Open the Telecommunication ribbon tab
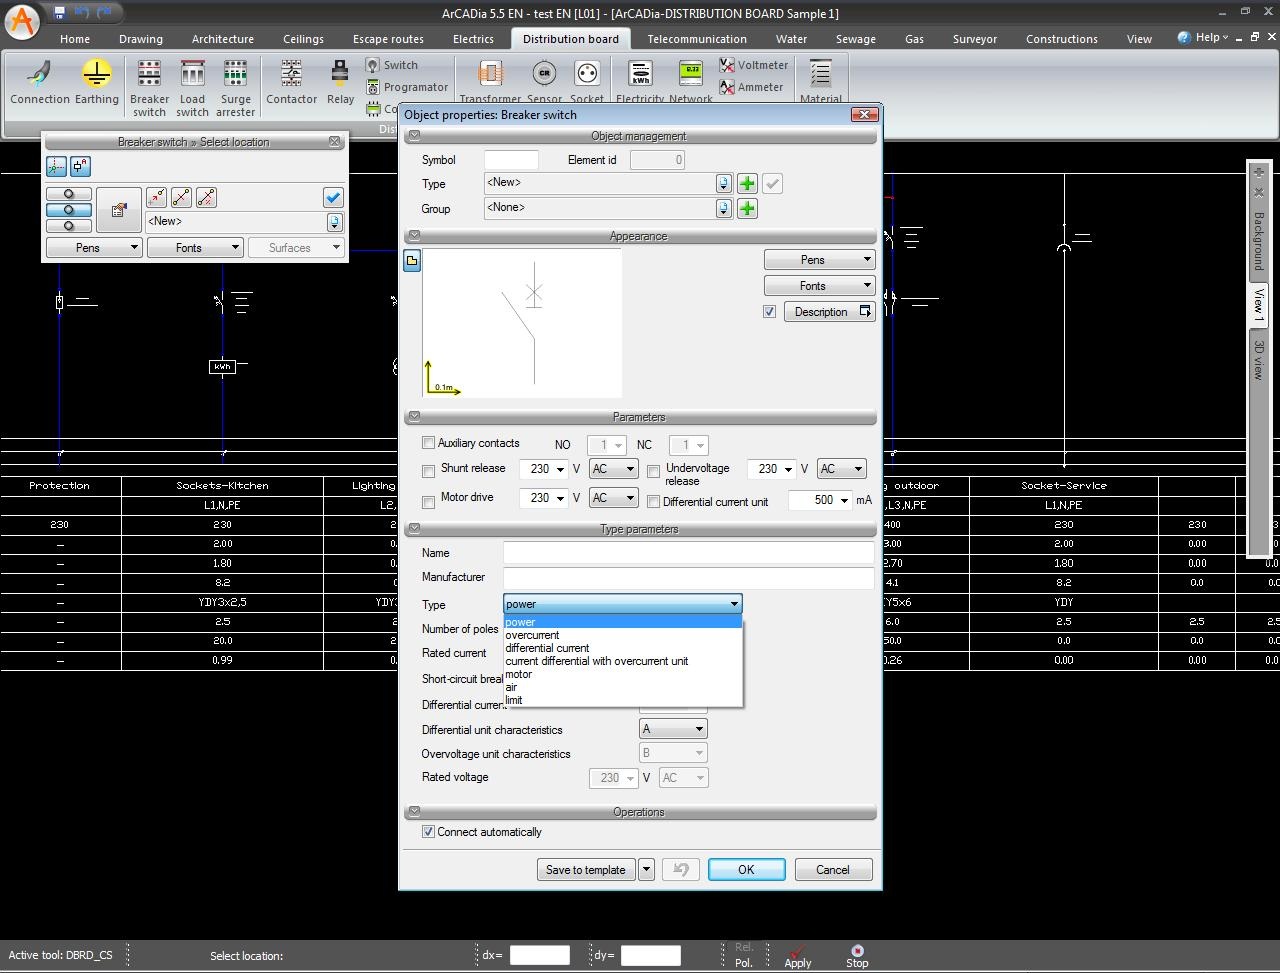 696,39
